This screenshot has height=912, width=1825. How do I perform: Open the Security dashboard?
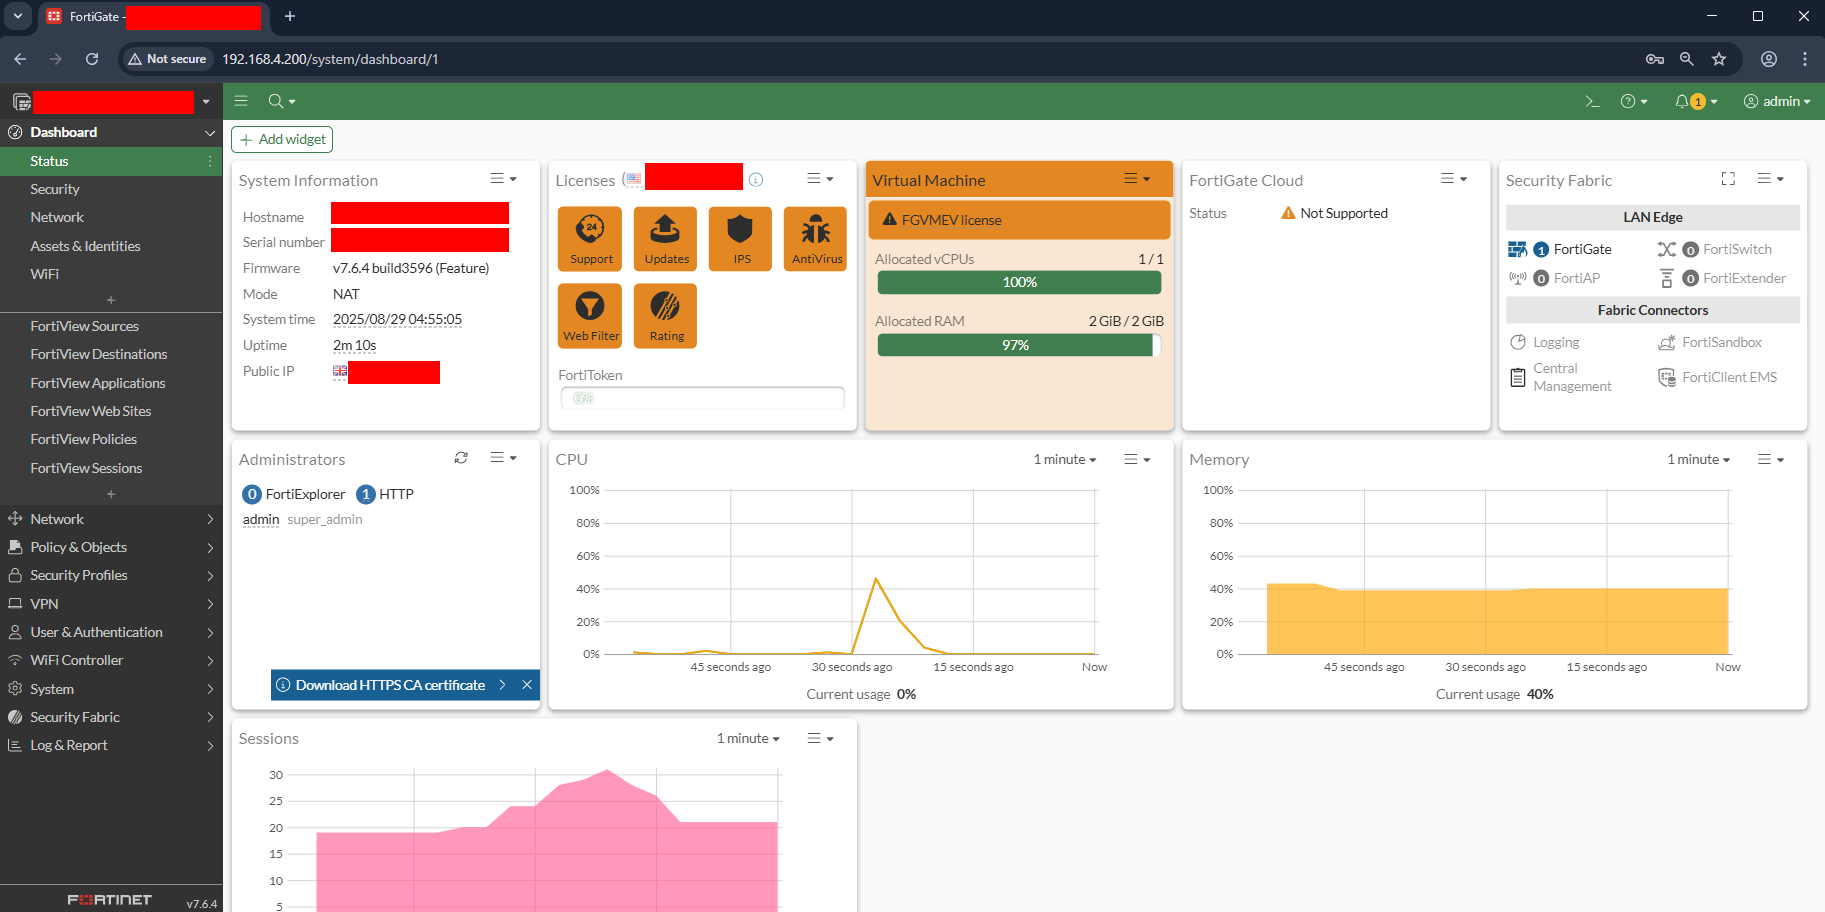[x=111, y=189]
